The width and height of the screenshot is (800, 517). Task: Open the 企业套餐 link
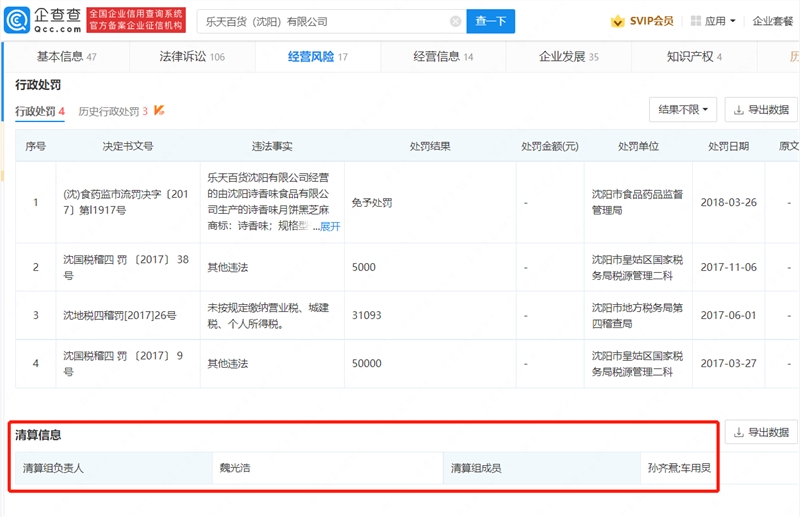(772, 21)
